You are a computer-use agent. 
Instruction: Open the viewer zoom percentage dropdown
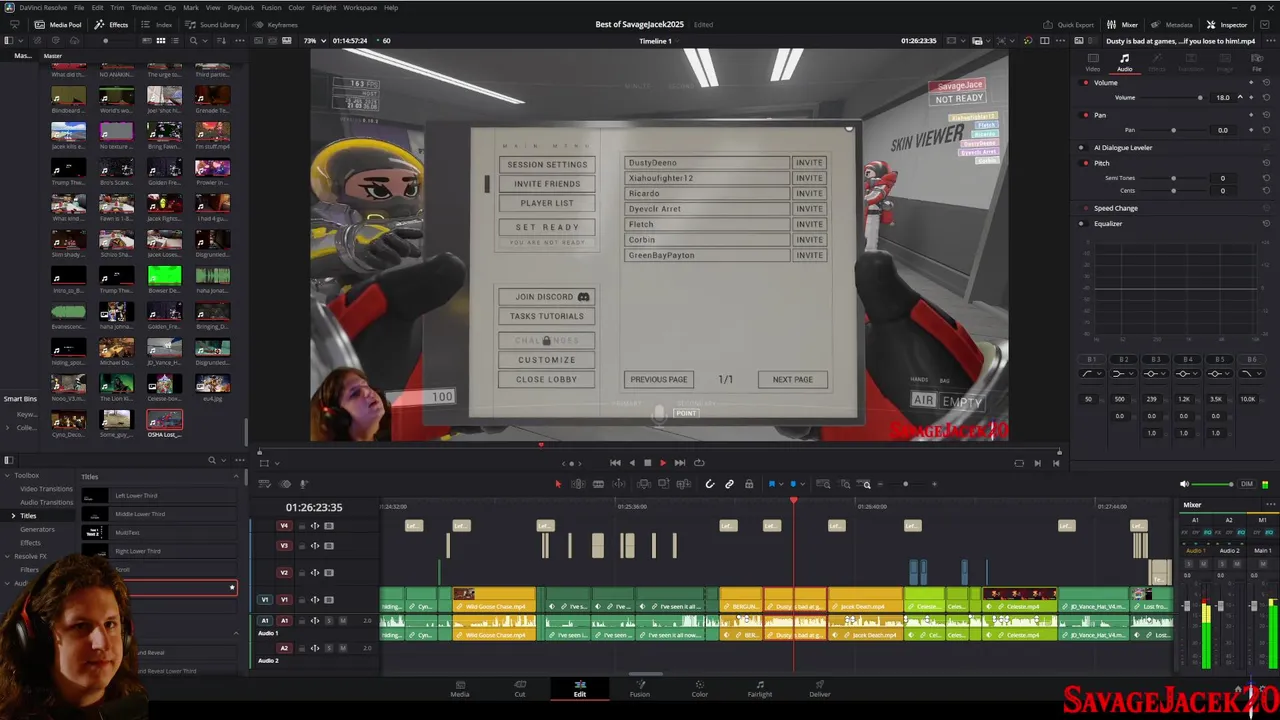(x=314, y=41)
